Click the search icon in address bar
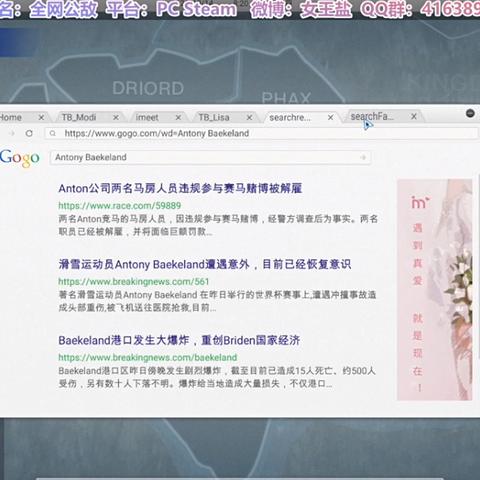480x480 pixels. [53, 133]
